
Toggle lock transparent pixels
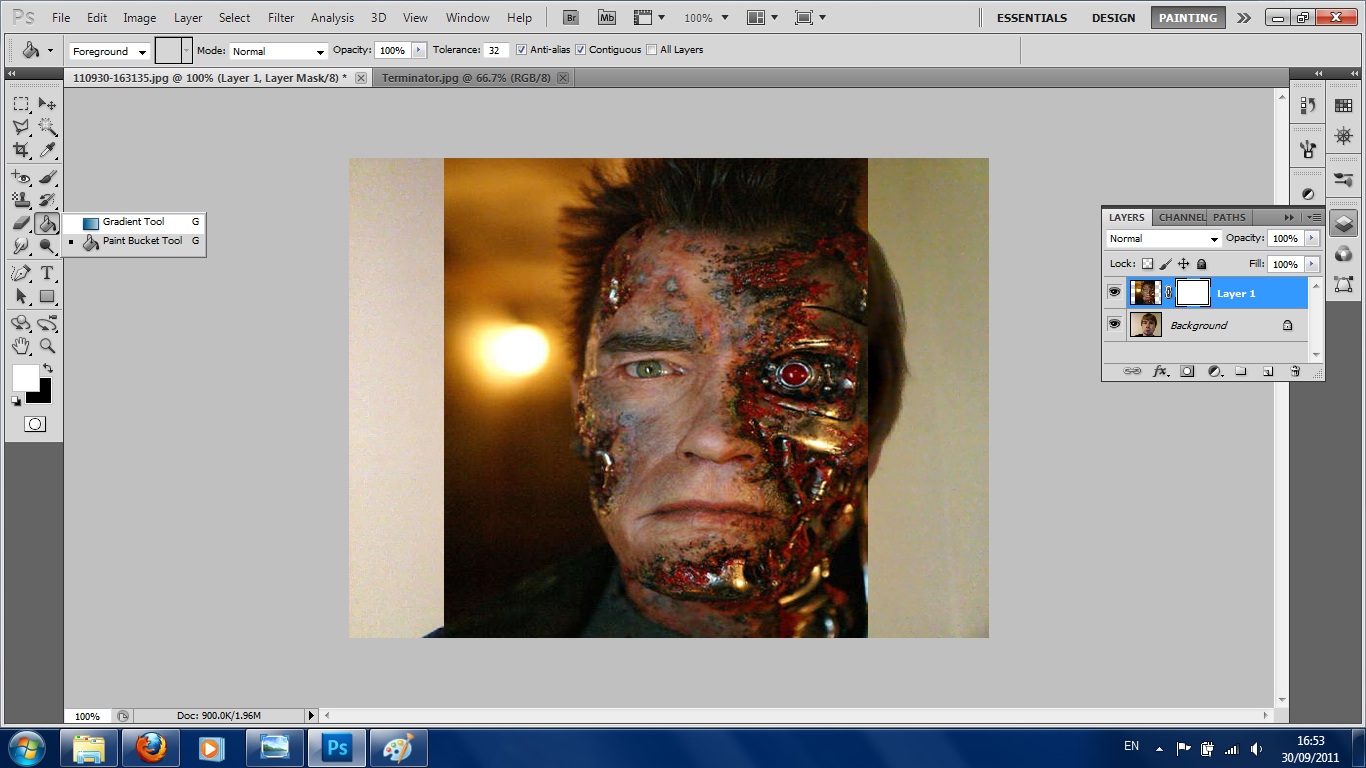pos(1147,264)
